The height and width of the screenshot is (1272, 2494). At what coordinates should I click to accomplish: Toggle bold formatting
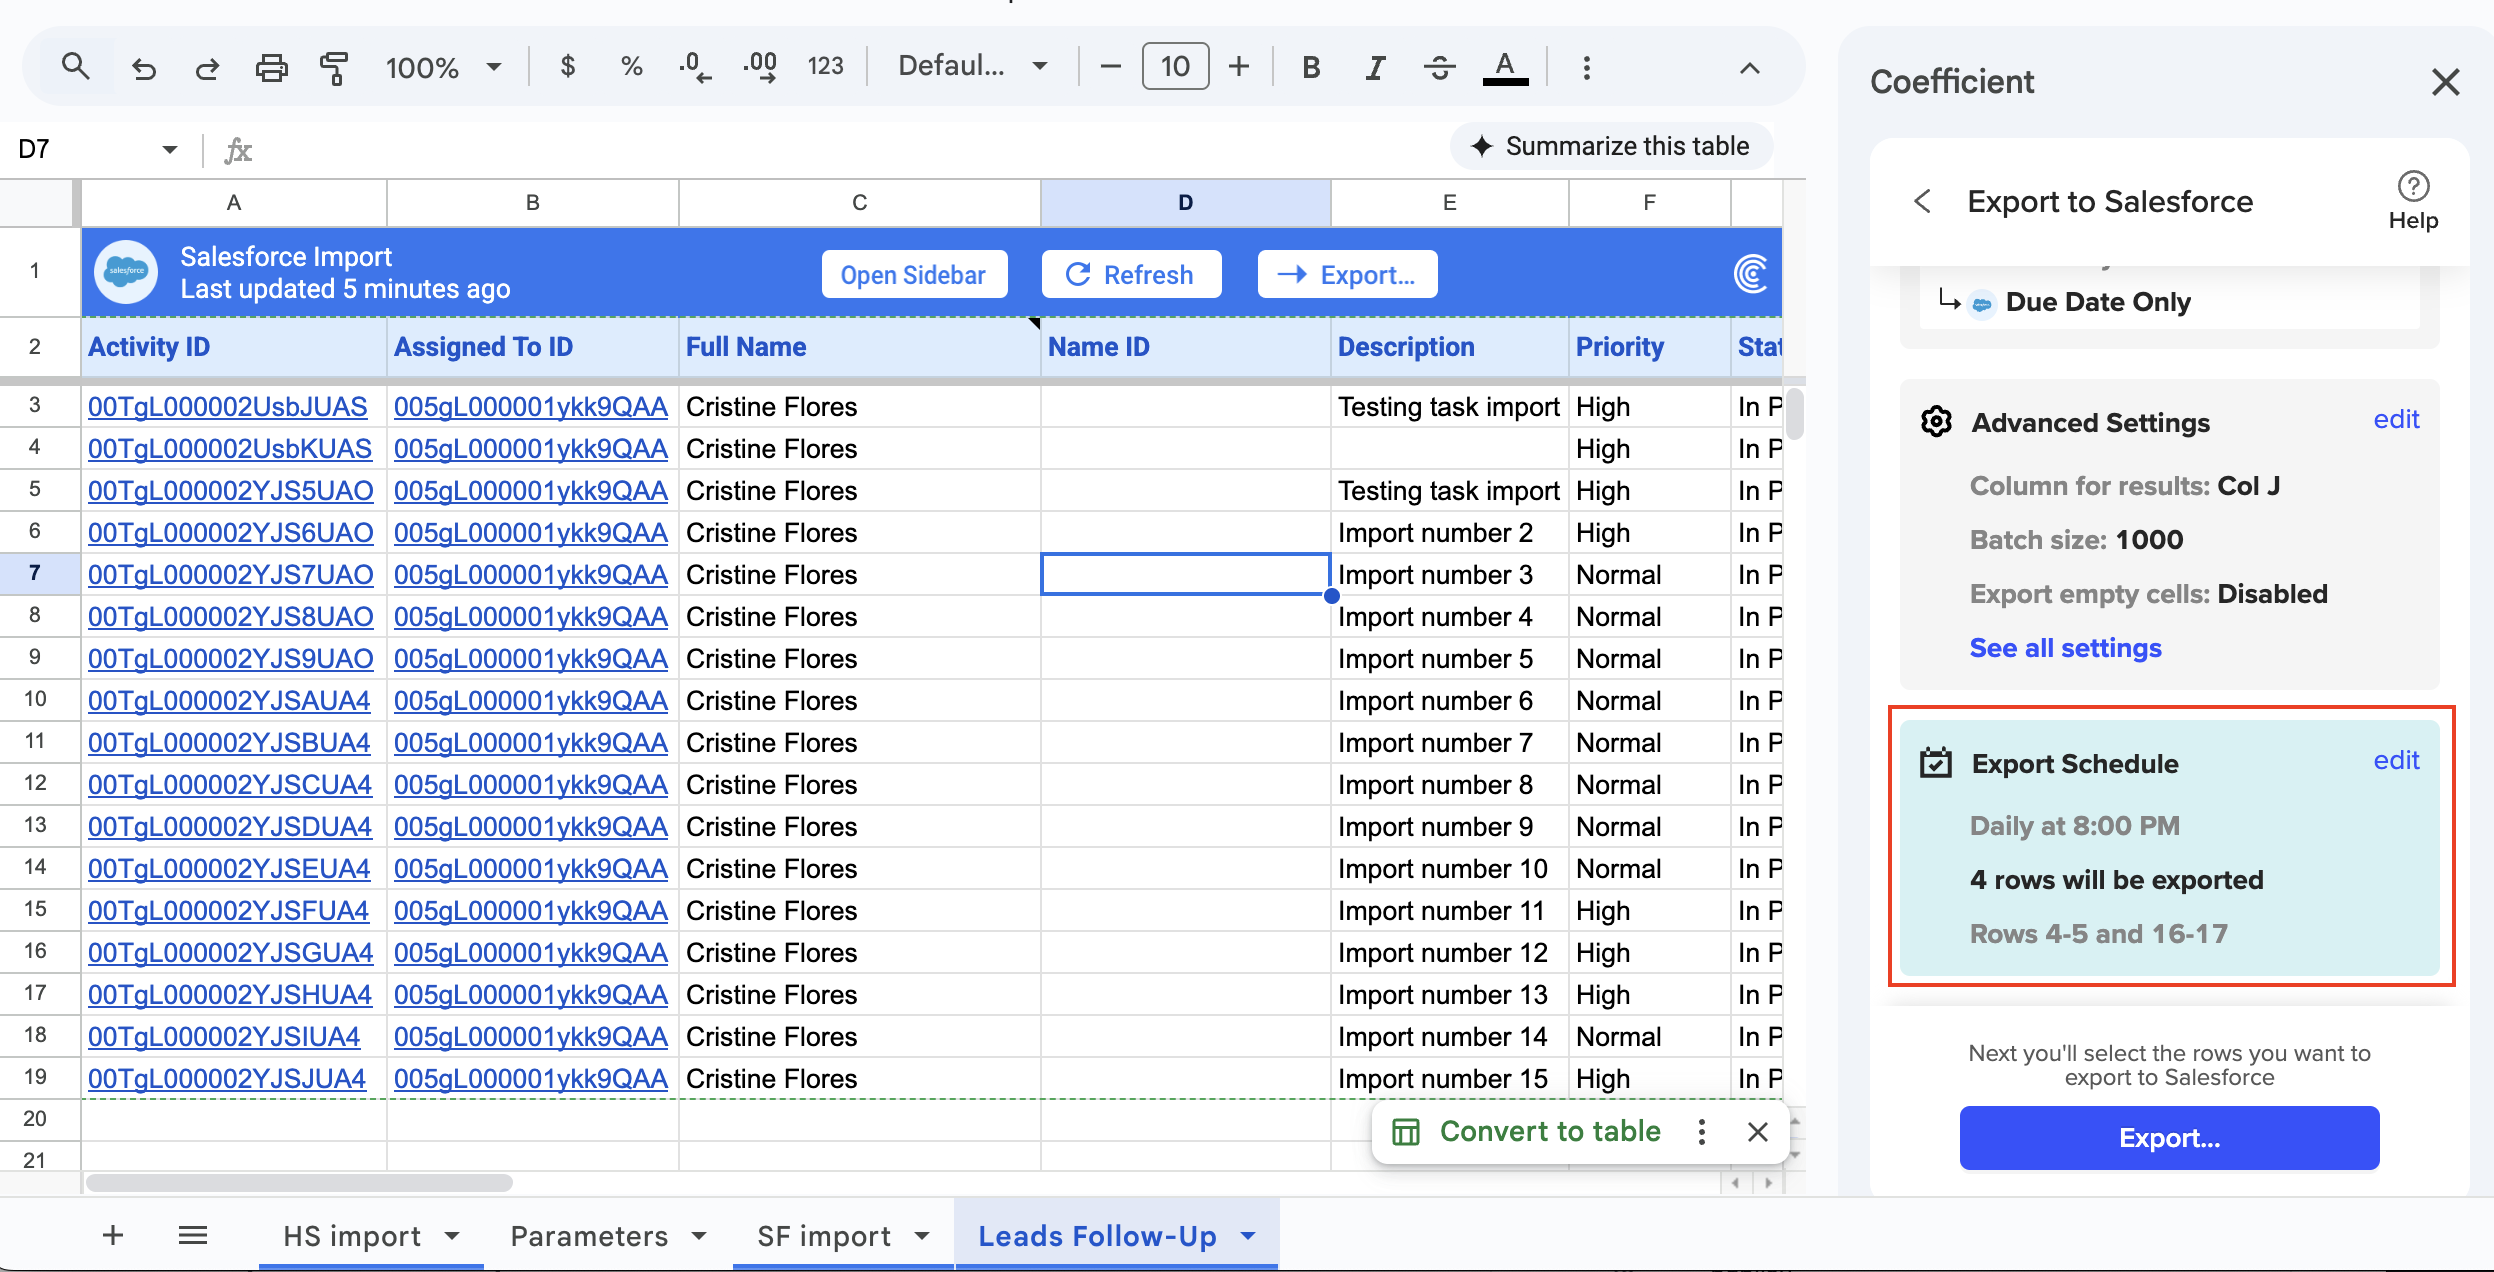[x=1311, y=67]
